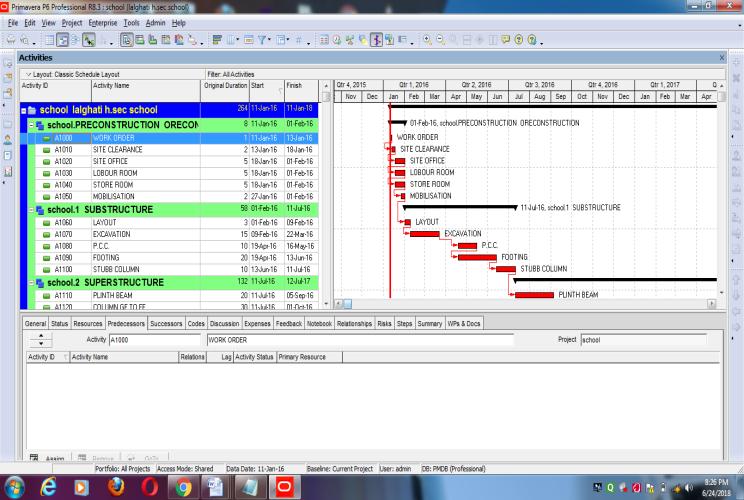This screenshot has width=744, height=500.
Task: Toggle relationship lines in the Gantt chart
Action: click(89, 40)
